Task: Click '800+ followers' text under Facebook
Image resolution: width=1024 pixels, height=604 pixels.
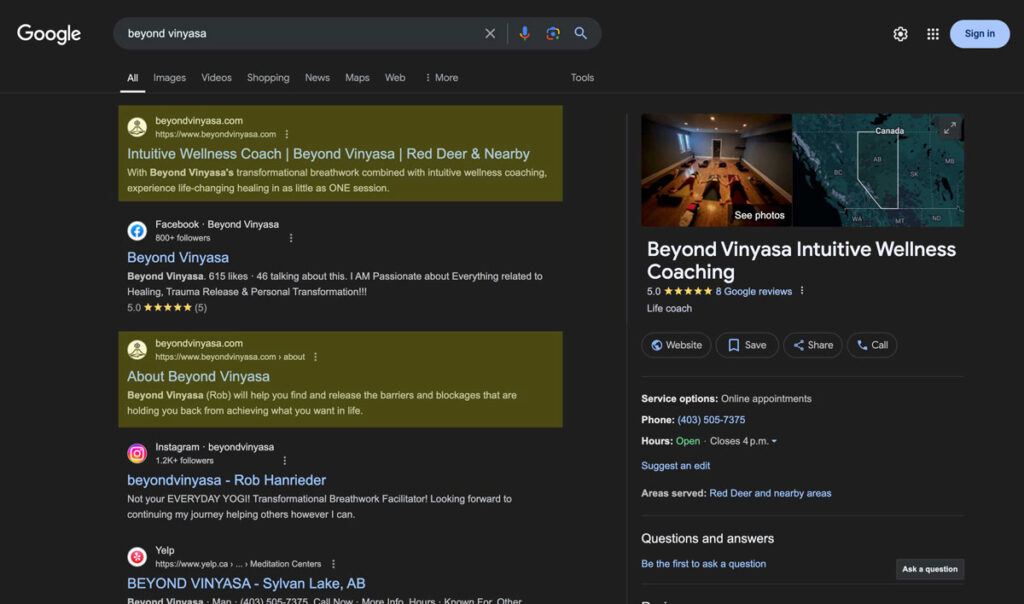Action: tap(183, 238)
